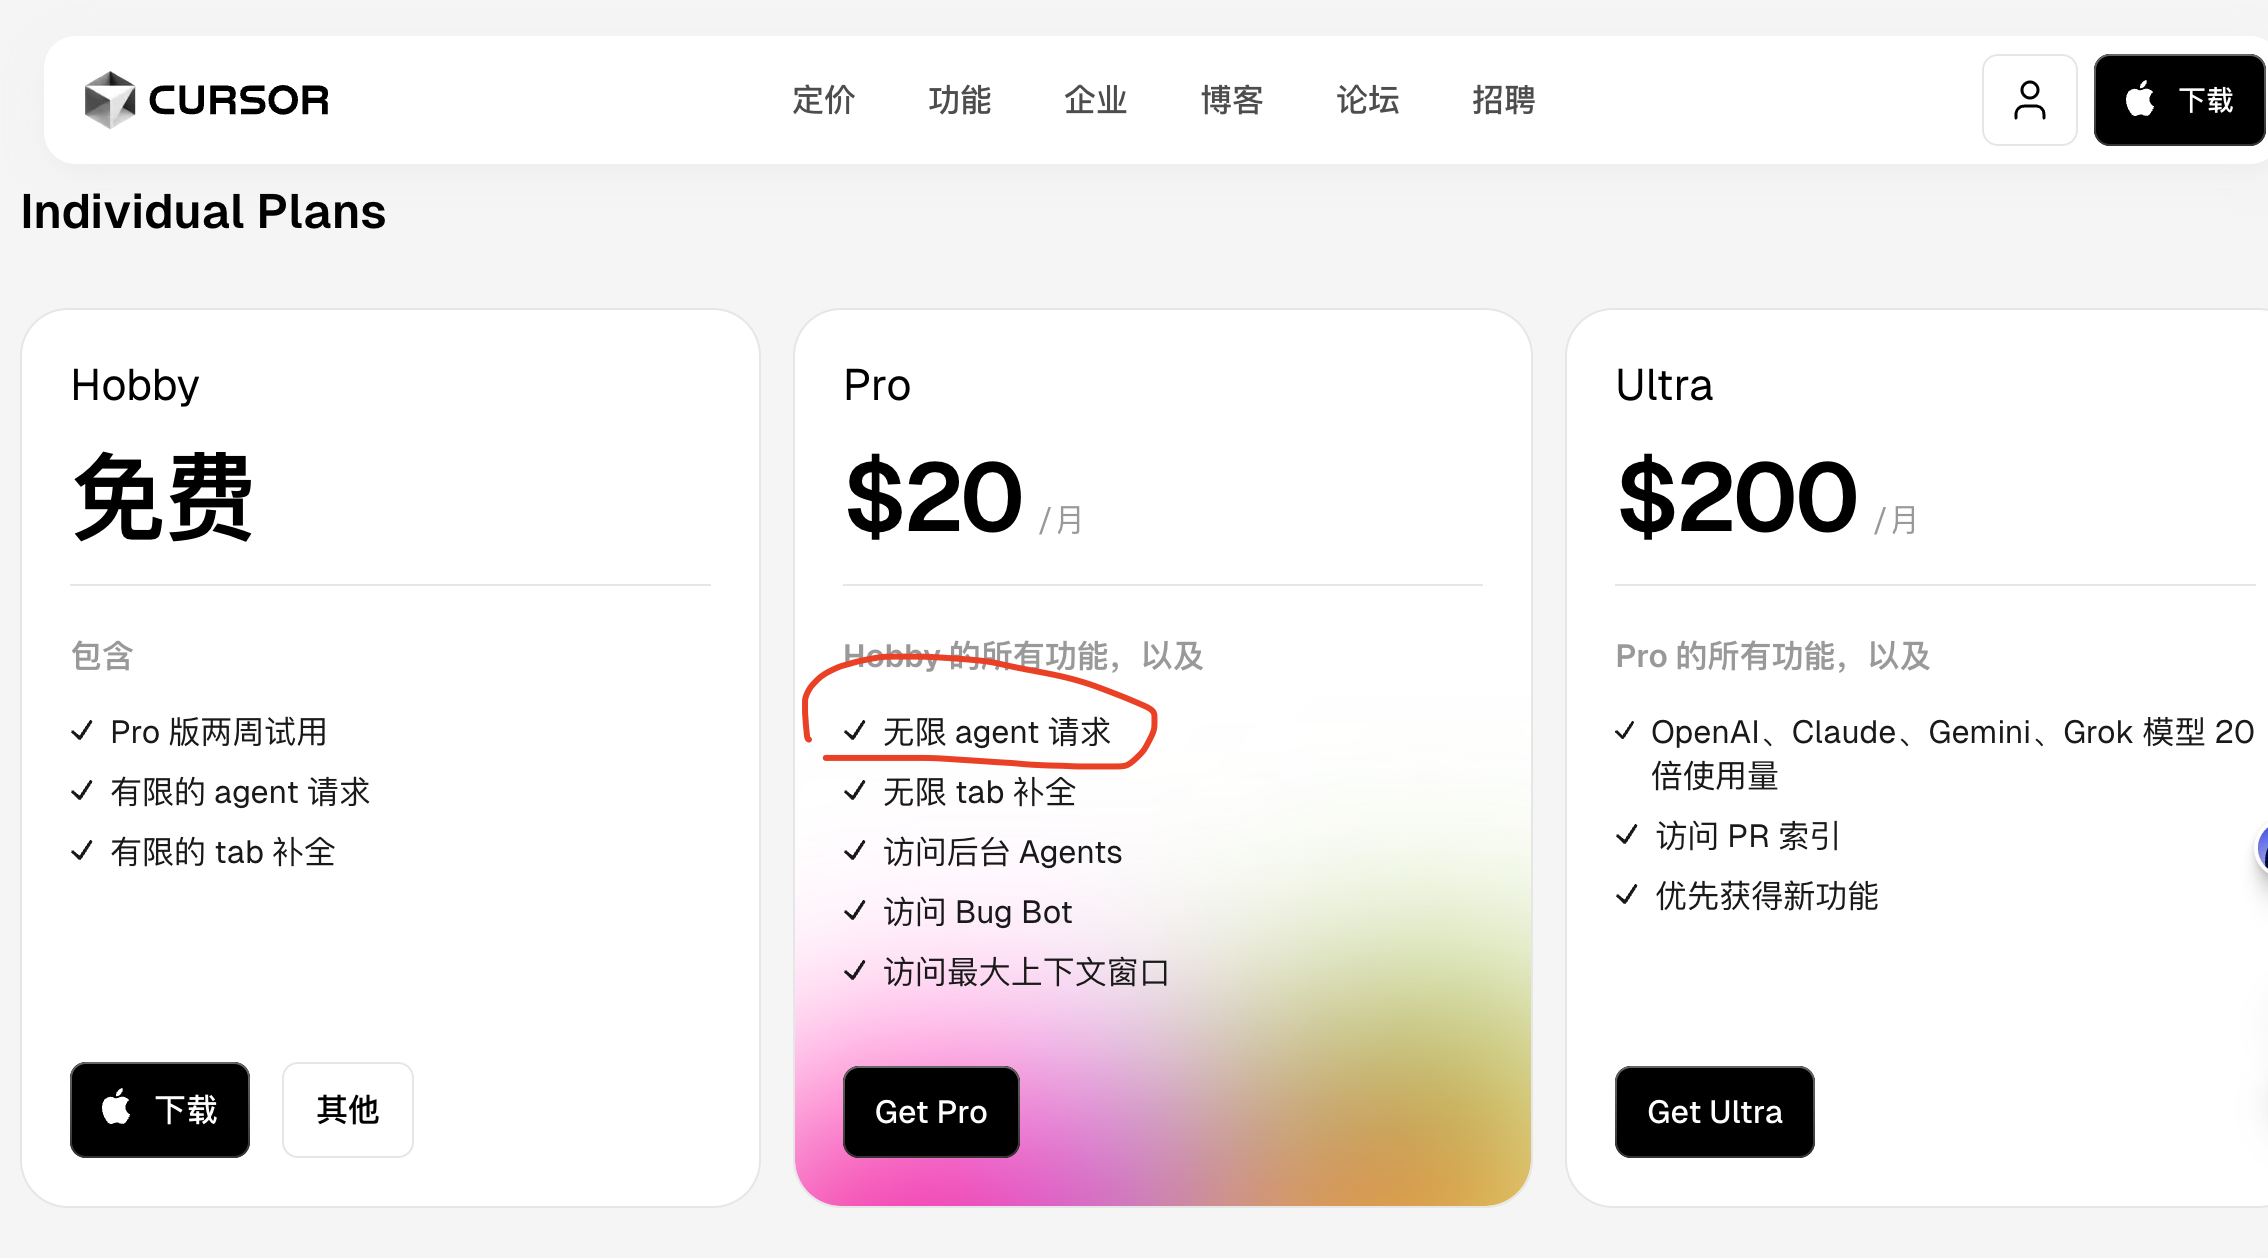This screenshot has width=2268, height=1258.
Task: Open the 定价 pricing menu item
Action: click(x=823, y=100)
